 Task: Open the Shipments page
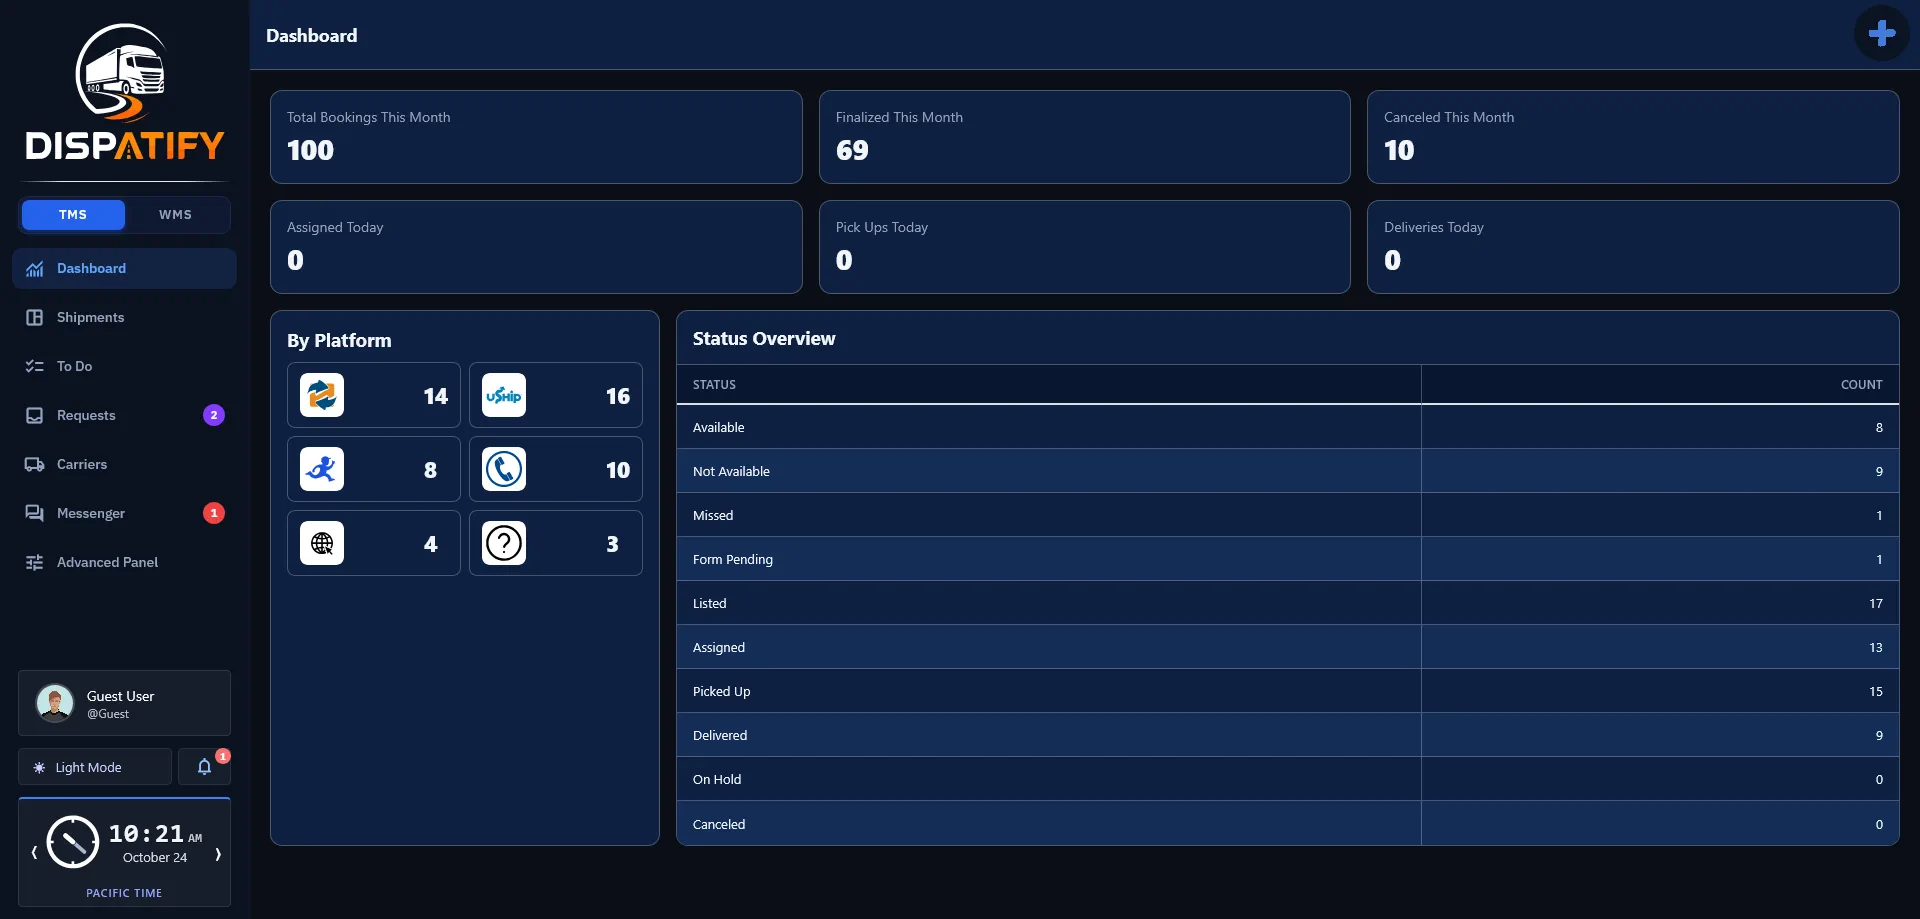[124, 318]
